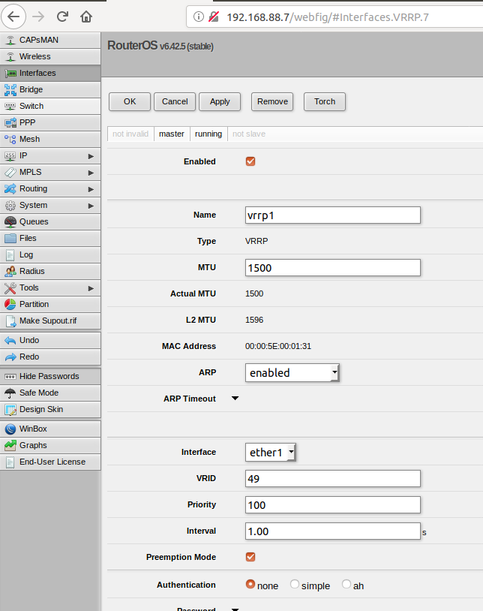Toggle Hide Passwords icon
This screenshot has height=611, width=483.
tap(11, 376)
